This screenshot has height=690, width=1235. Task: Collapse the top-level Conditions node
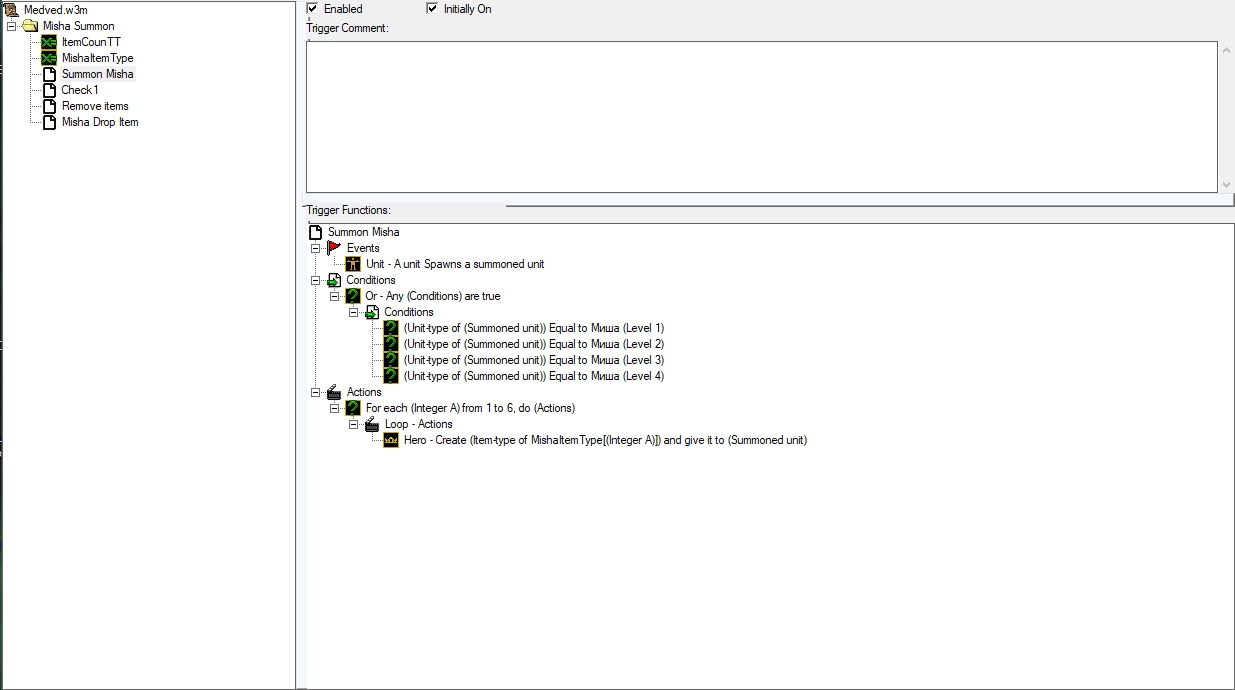316,280
